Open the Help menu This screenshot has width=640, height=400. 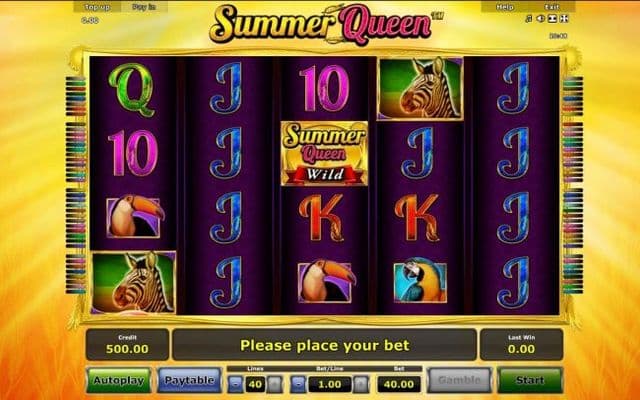(x=504, y=7)
